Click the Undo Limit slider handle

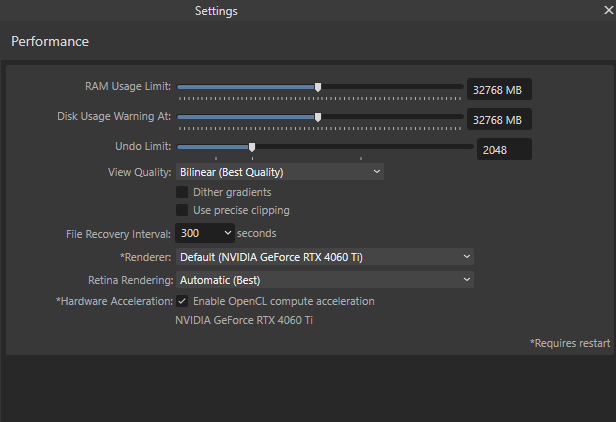pyautogui.click(x=252, y=147)
